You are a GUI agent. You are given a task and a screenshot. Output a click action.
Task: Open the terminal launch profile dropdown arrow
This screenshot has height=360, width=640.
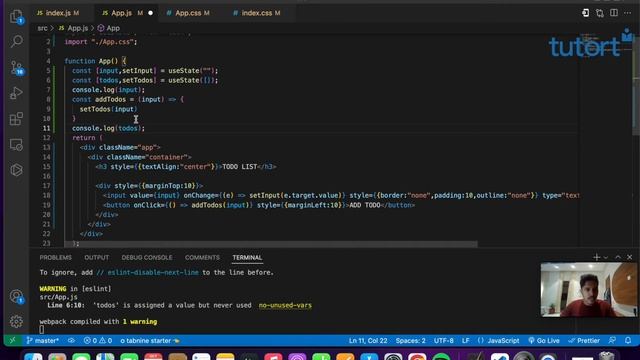tap(606, 257)
